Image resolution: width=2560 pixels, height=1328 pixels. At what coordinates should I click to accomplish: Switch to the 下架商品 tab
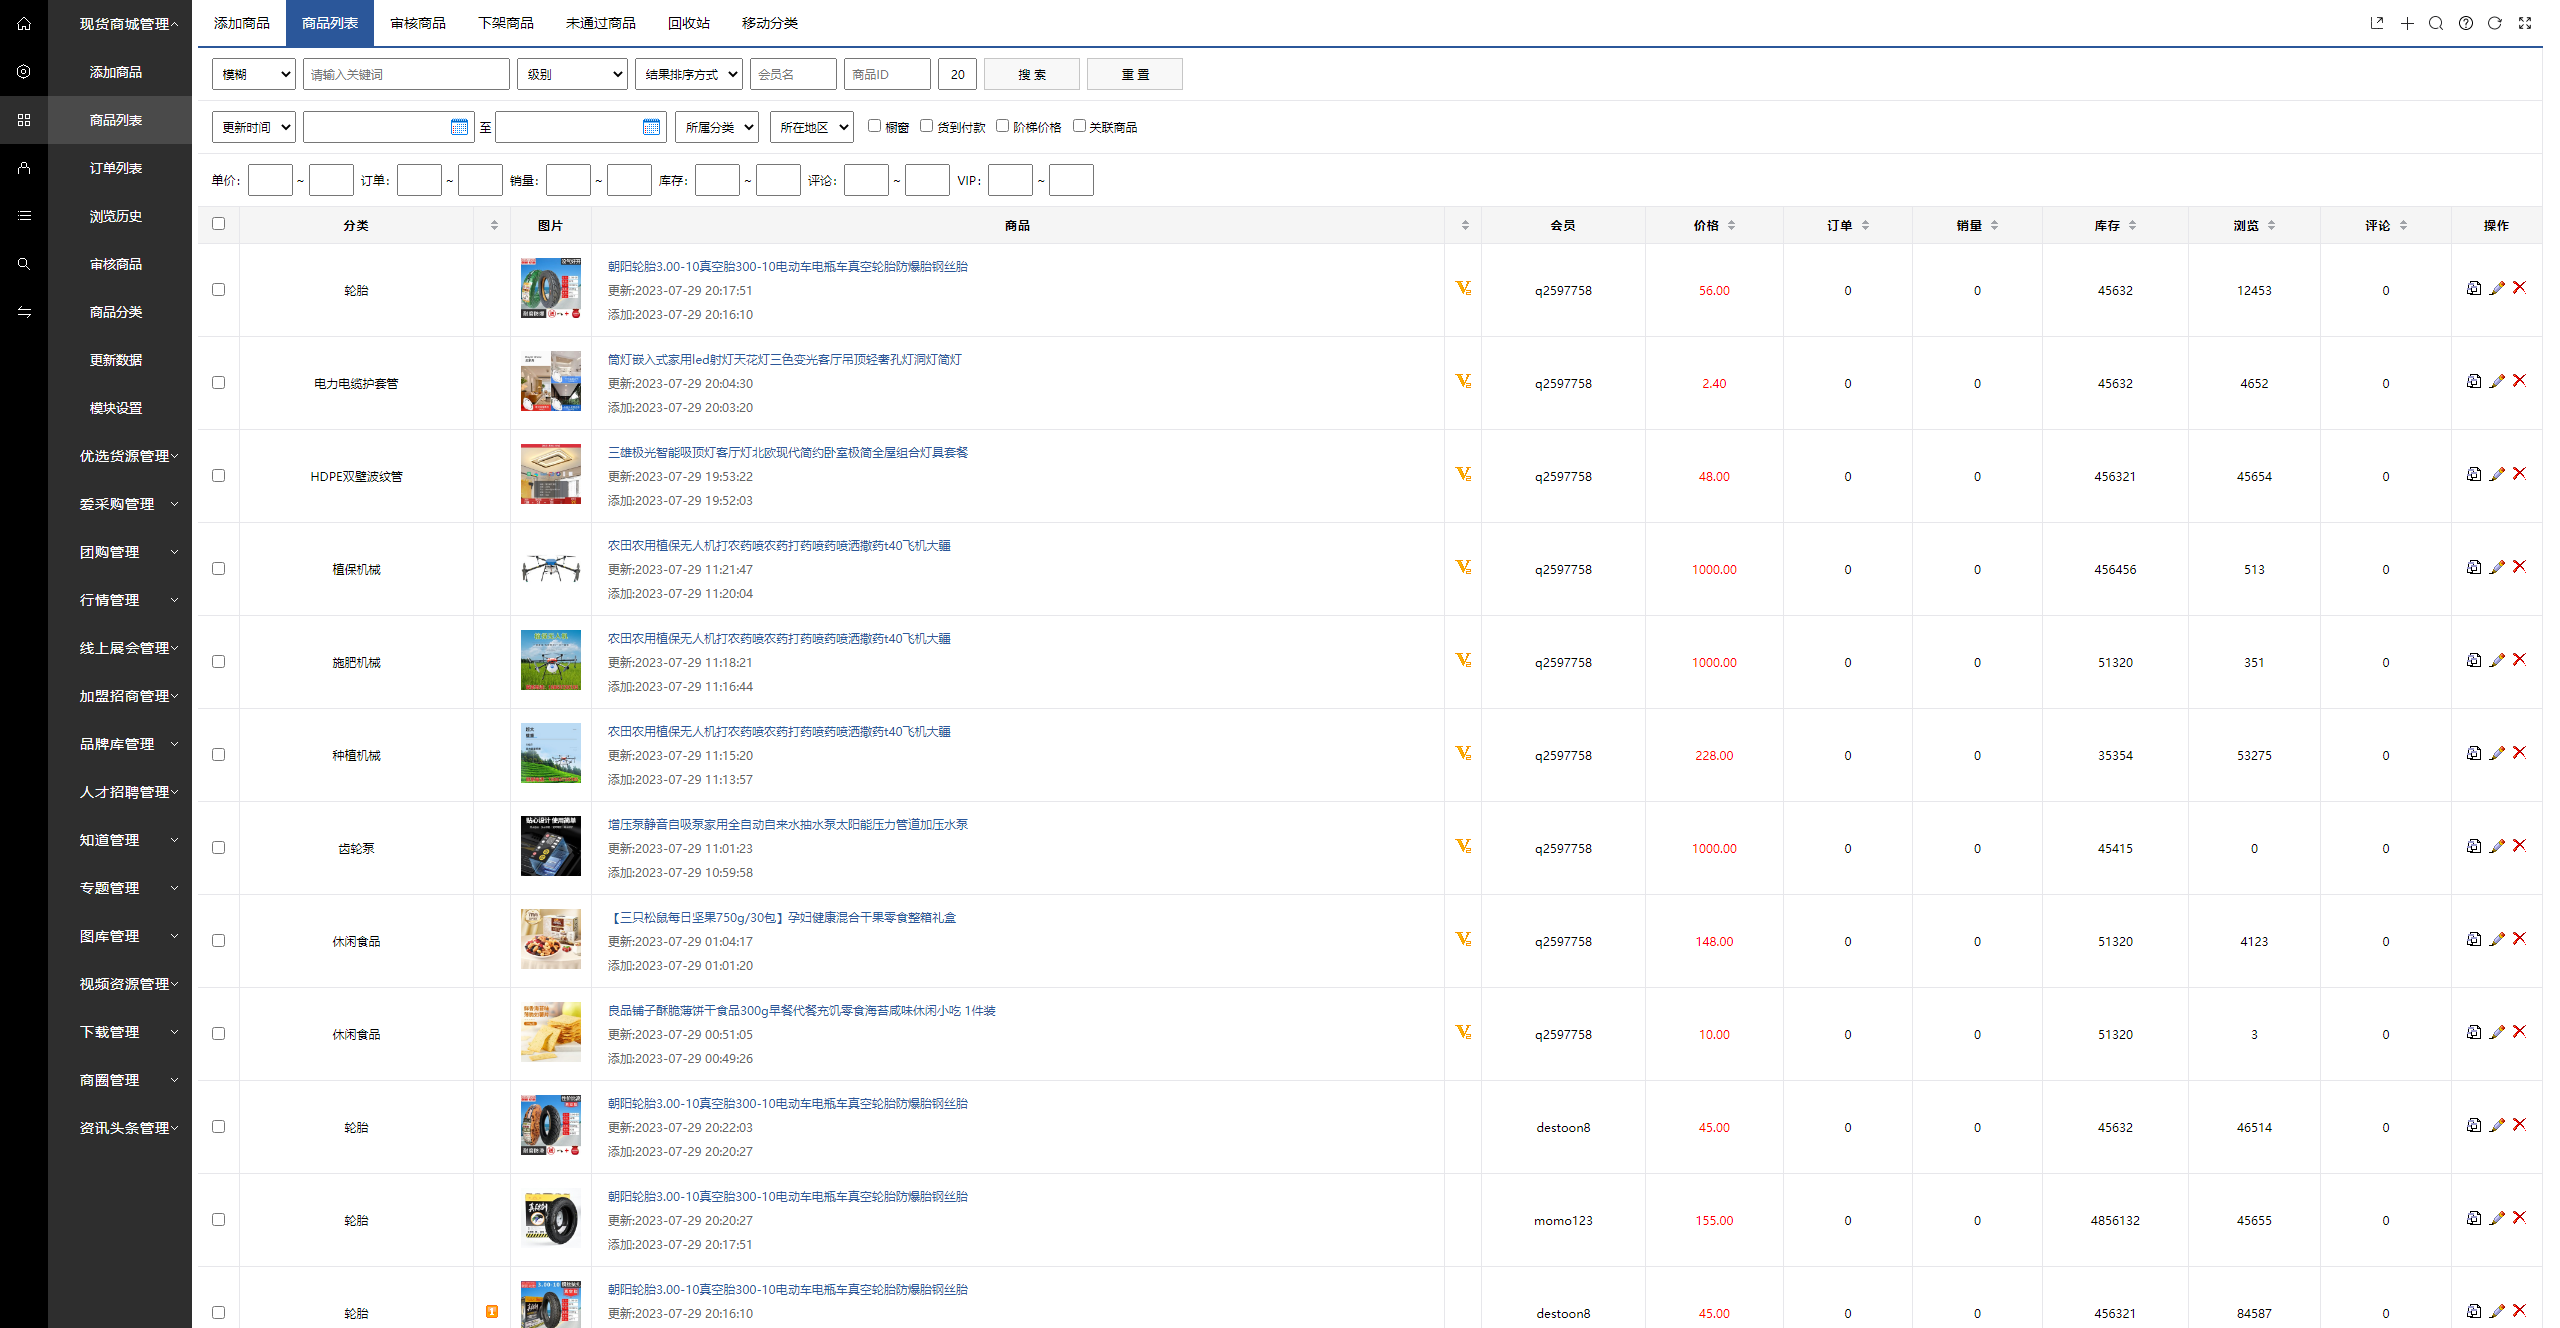tap(506, 23)
